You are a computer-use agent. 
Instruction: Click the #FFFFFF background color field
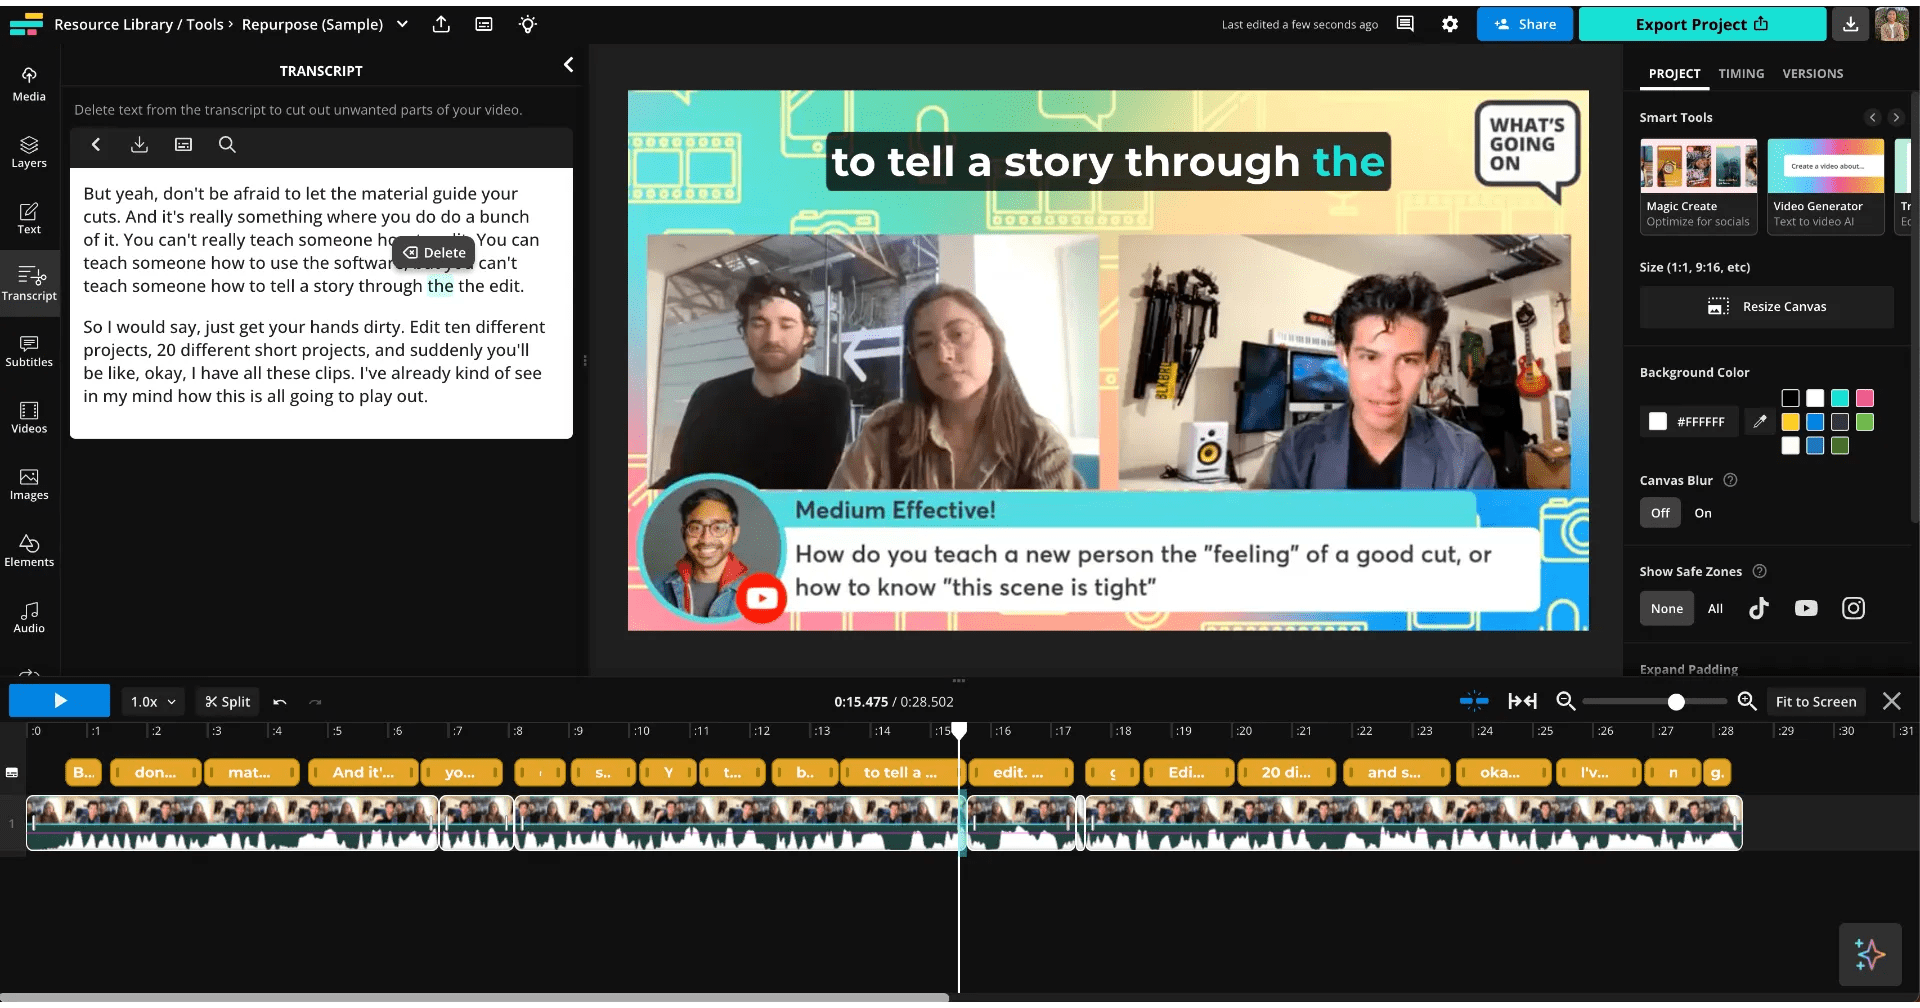(x=1690, y=422)
